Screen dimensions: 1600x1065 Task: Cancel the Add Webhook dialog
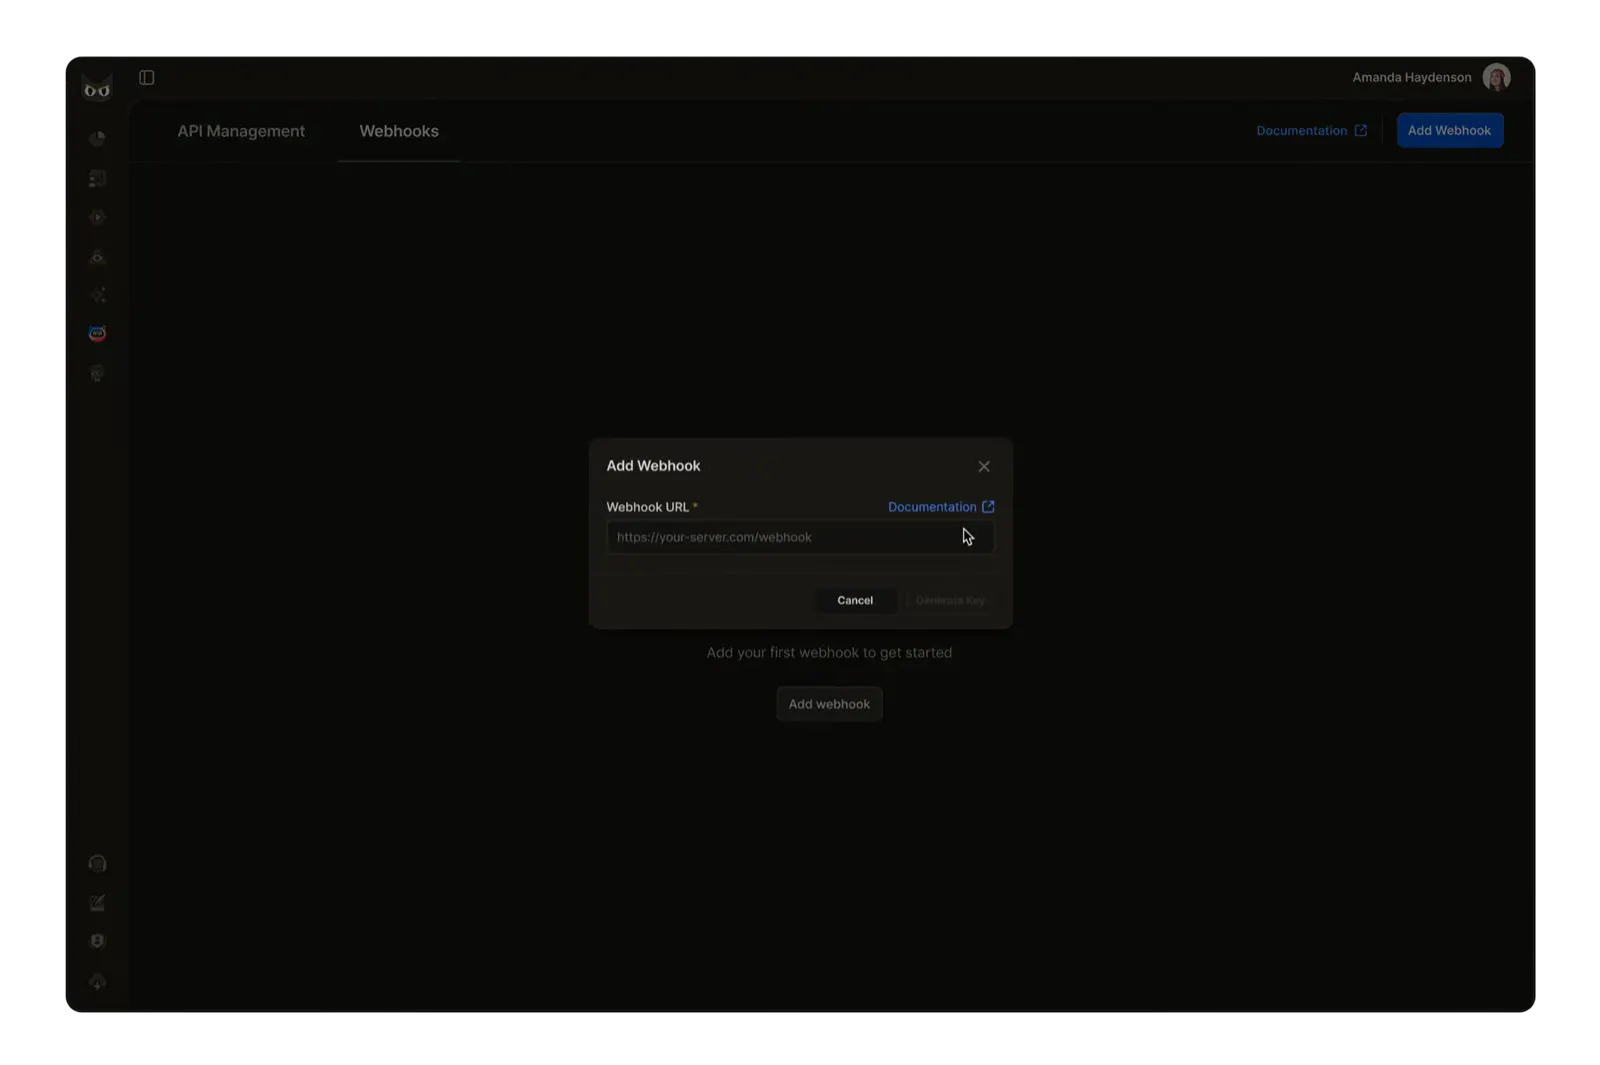(x=855, y=600)
